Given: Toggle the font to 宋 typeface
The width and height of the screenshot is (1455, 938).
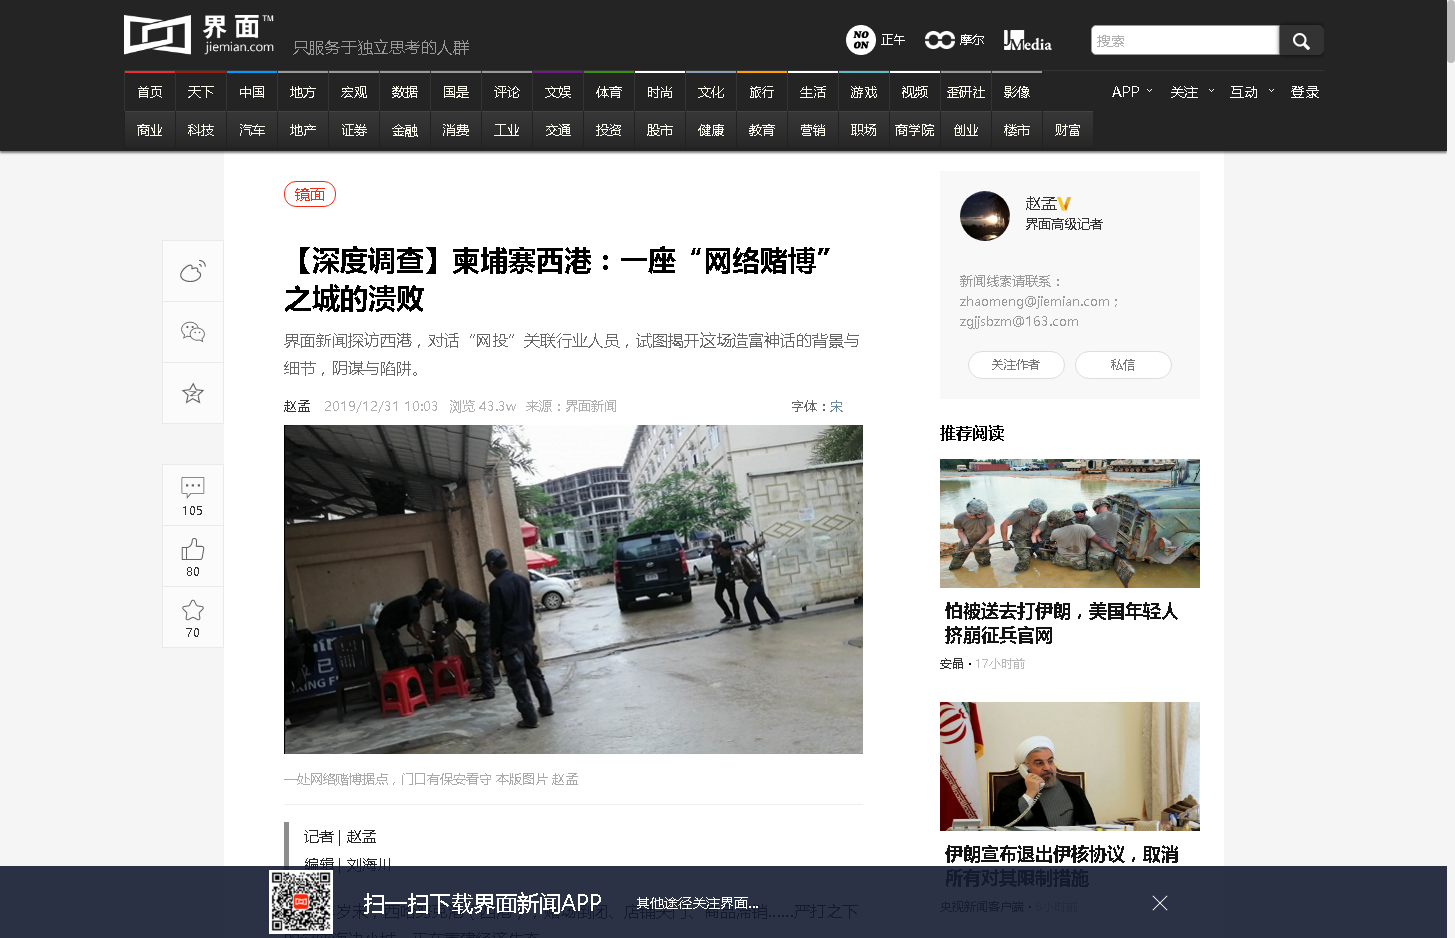Looking at the screenshot, I should [x=836, y=407].
